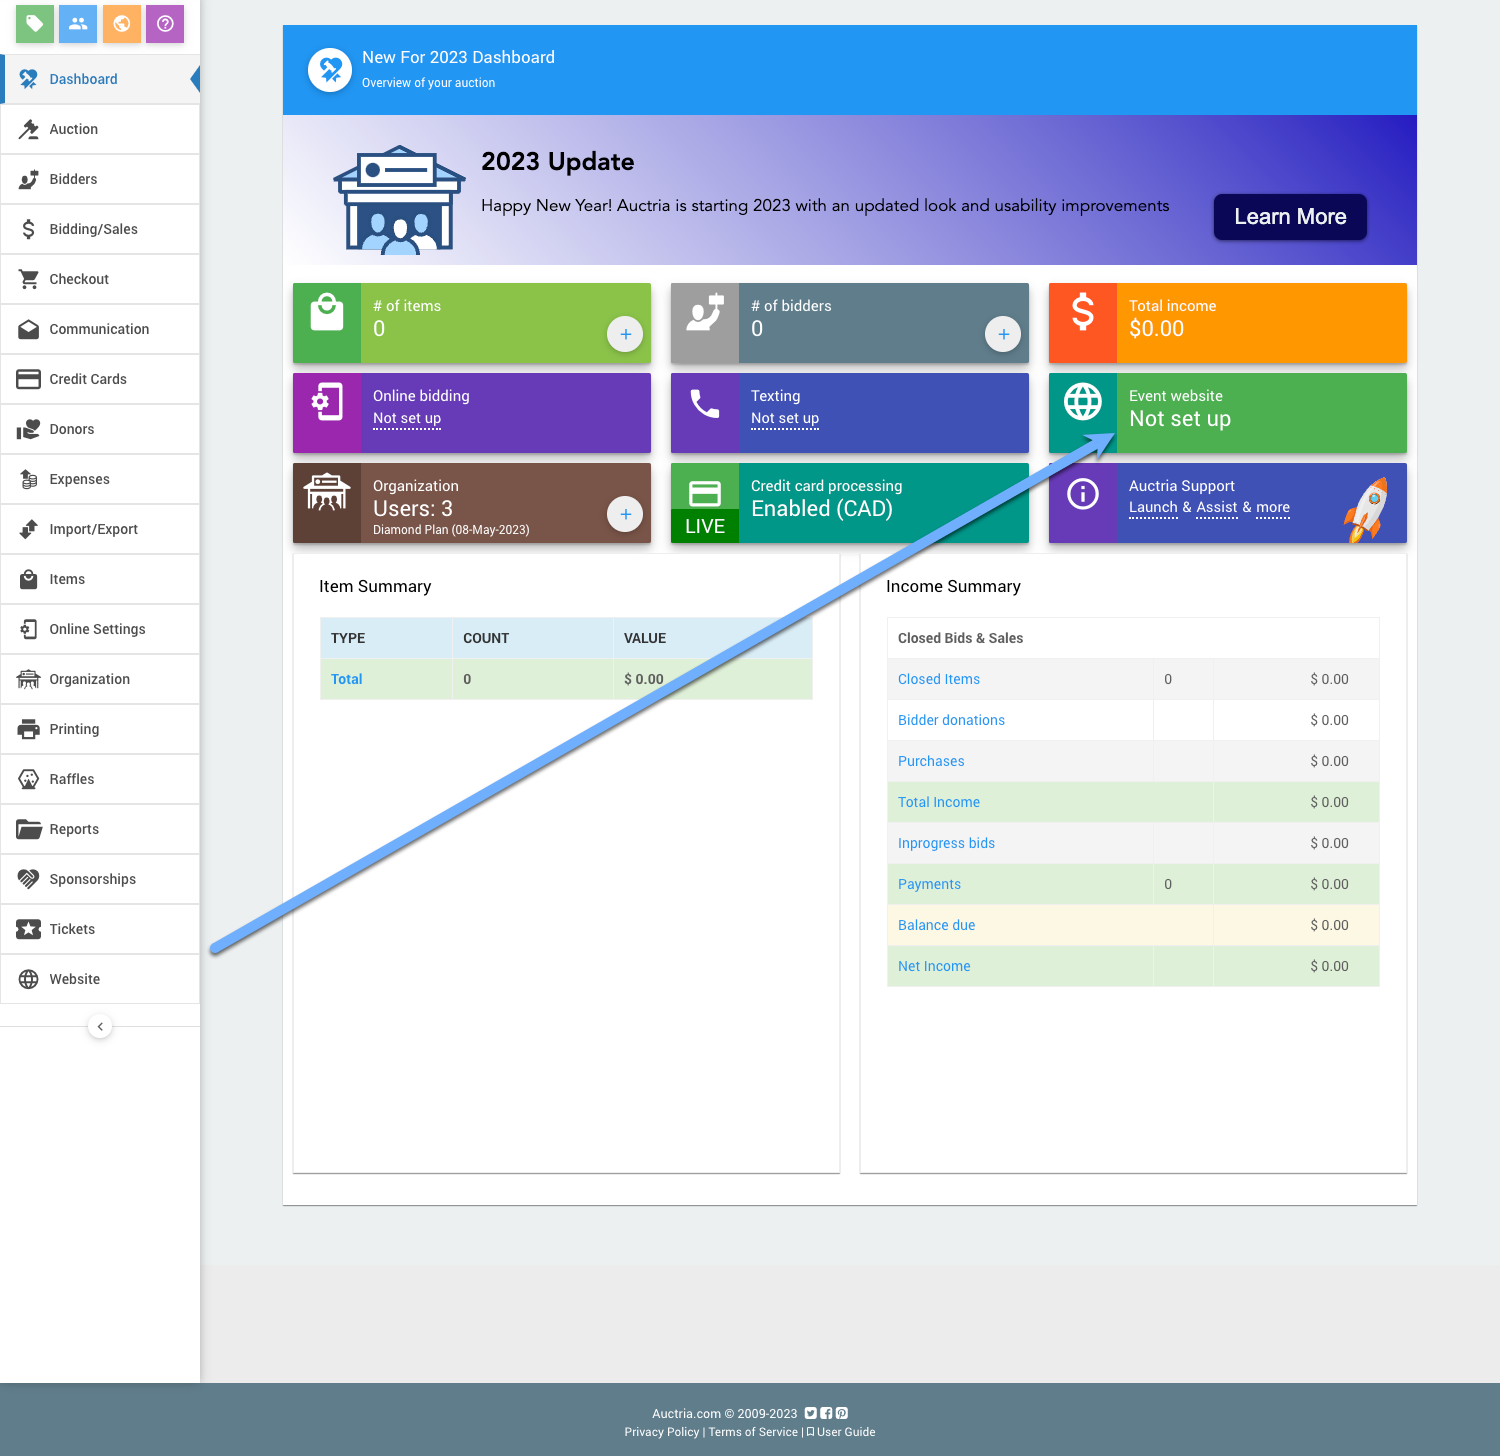Viewport: 1500px width, 1456px height.
Task: Click the blue people icon in top bar
Action: point(78,23)
